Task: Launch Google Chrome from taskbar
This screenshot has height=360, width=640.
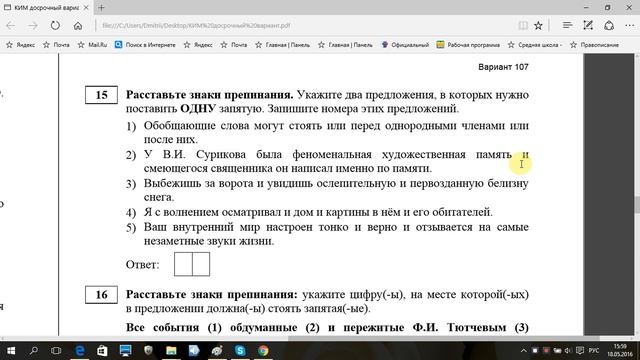Action: point(263,351)
